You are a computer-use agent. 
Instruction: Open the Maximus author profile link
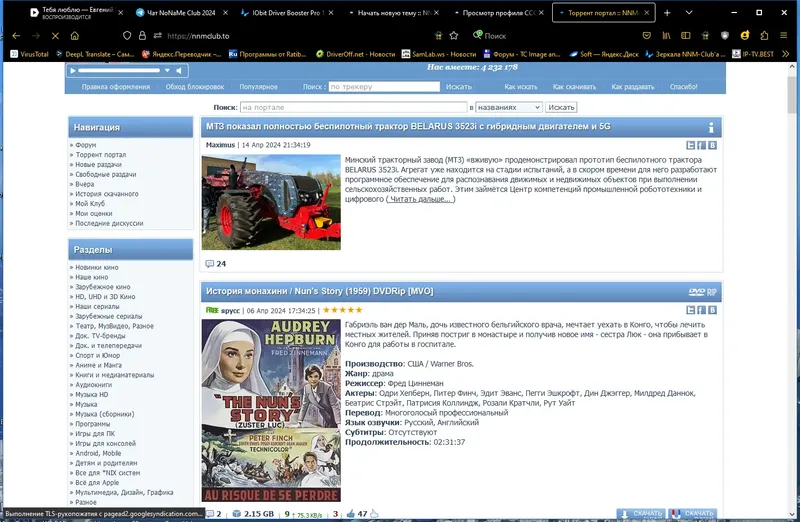point(220,145)
